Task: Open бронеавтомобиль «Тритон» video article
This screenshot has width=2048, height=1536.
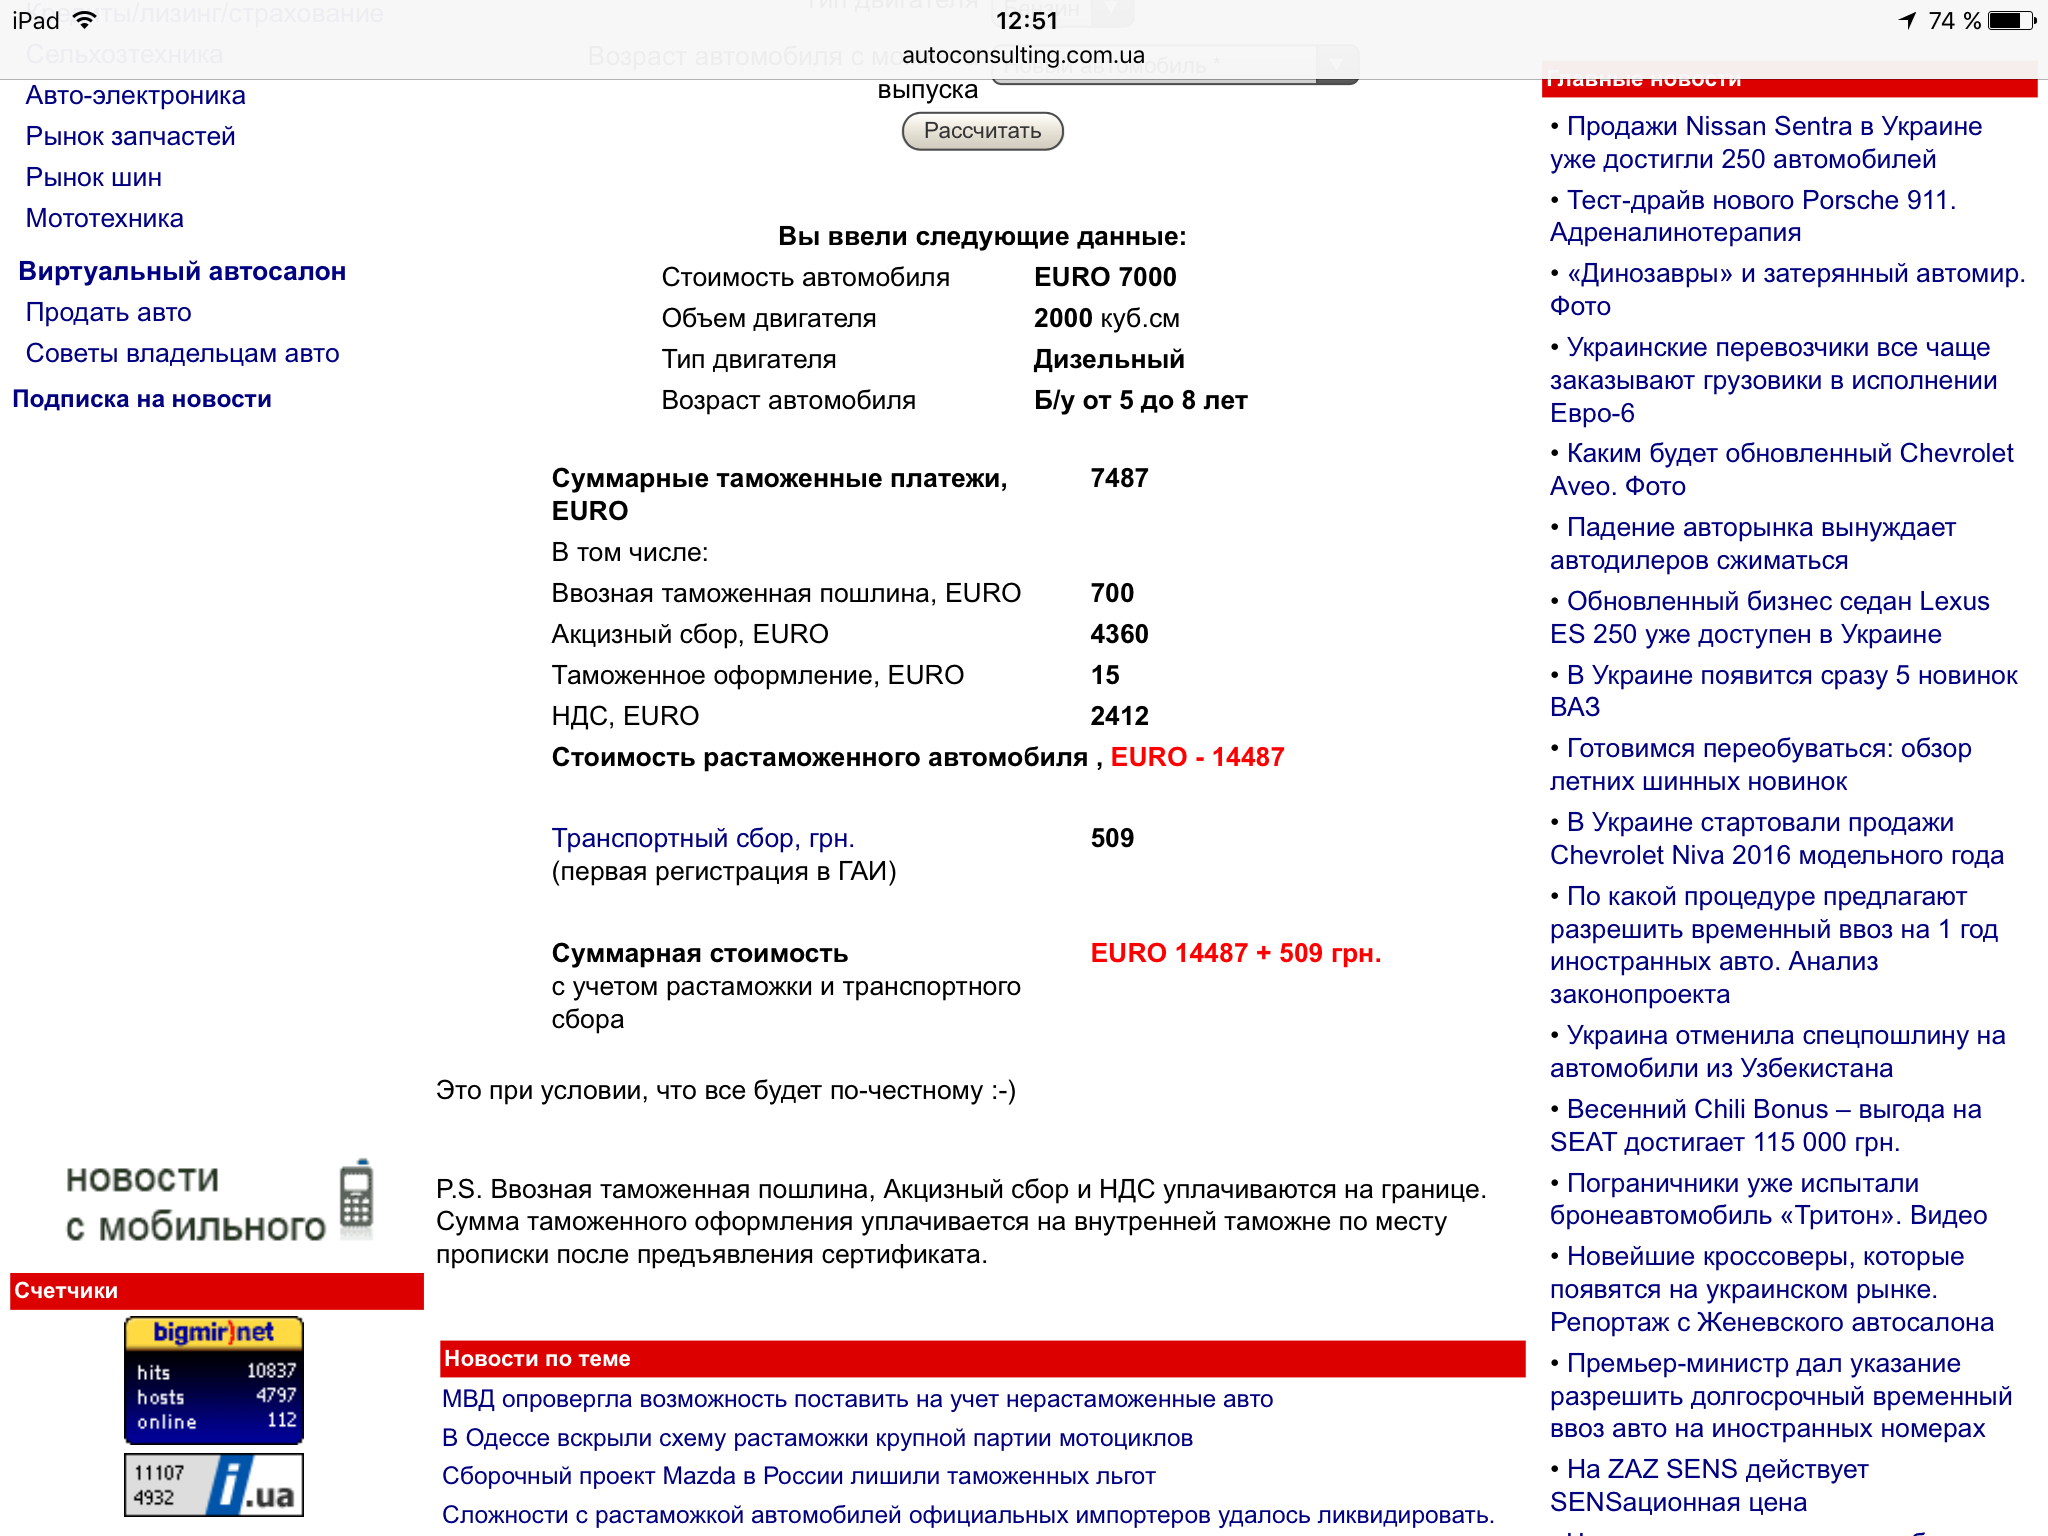Action: (x=1769, y=1200)
